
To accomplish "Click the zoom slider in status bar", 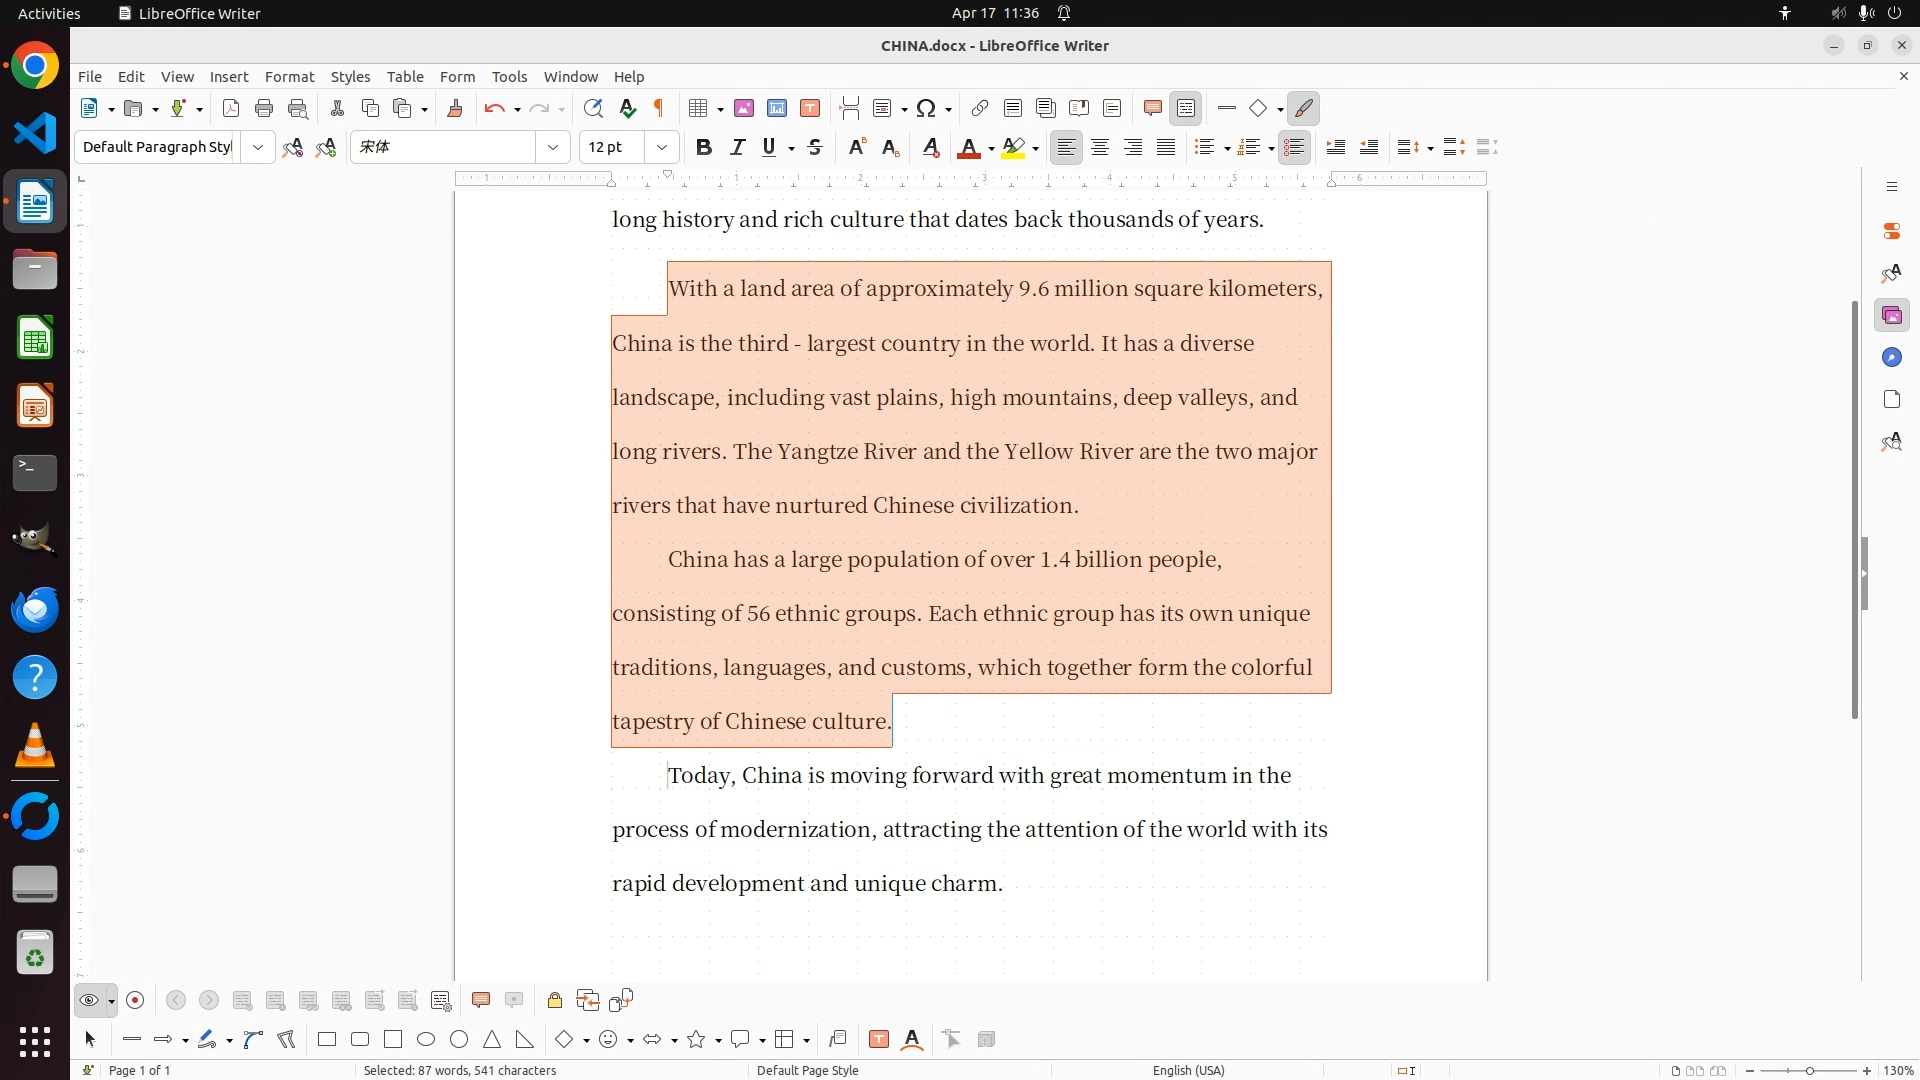I will click(1808, 1070).
